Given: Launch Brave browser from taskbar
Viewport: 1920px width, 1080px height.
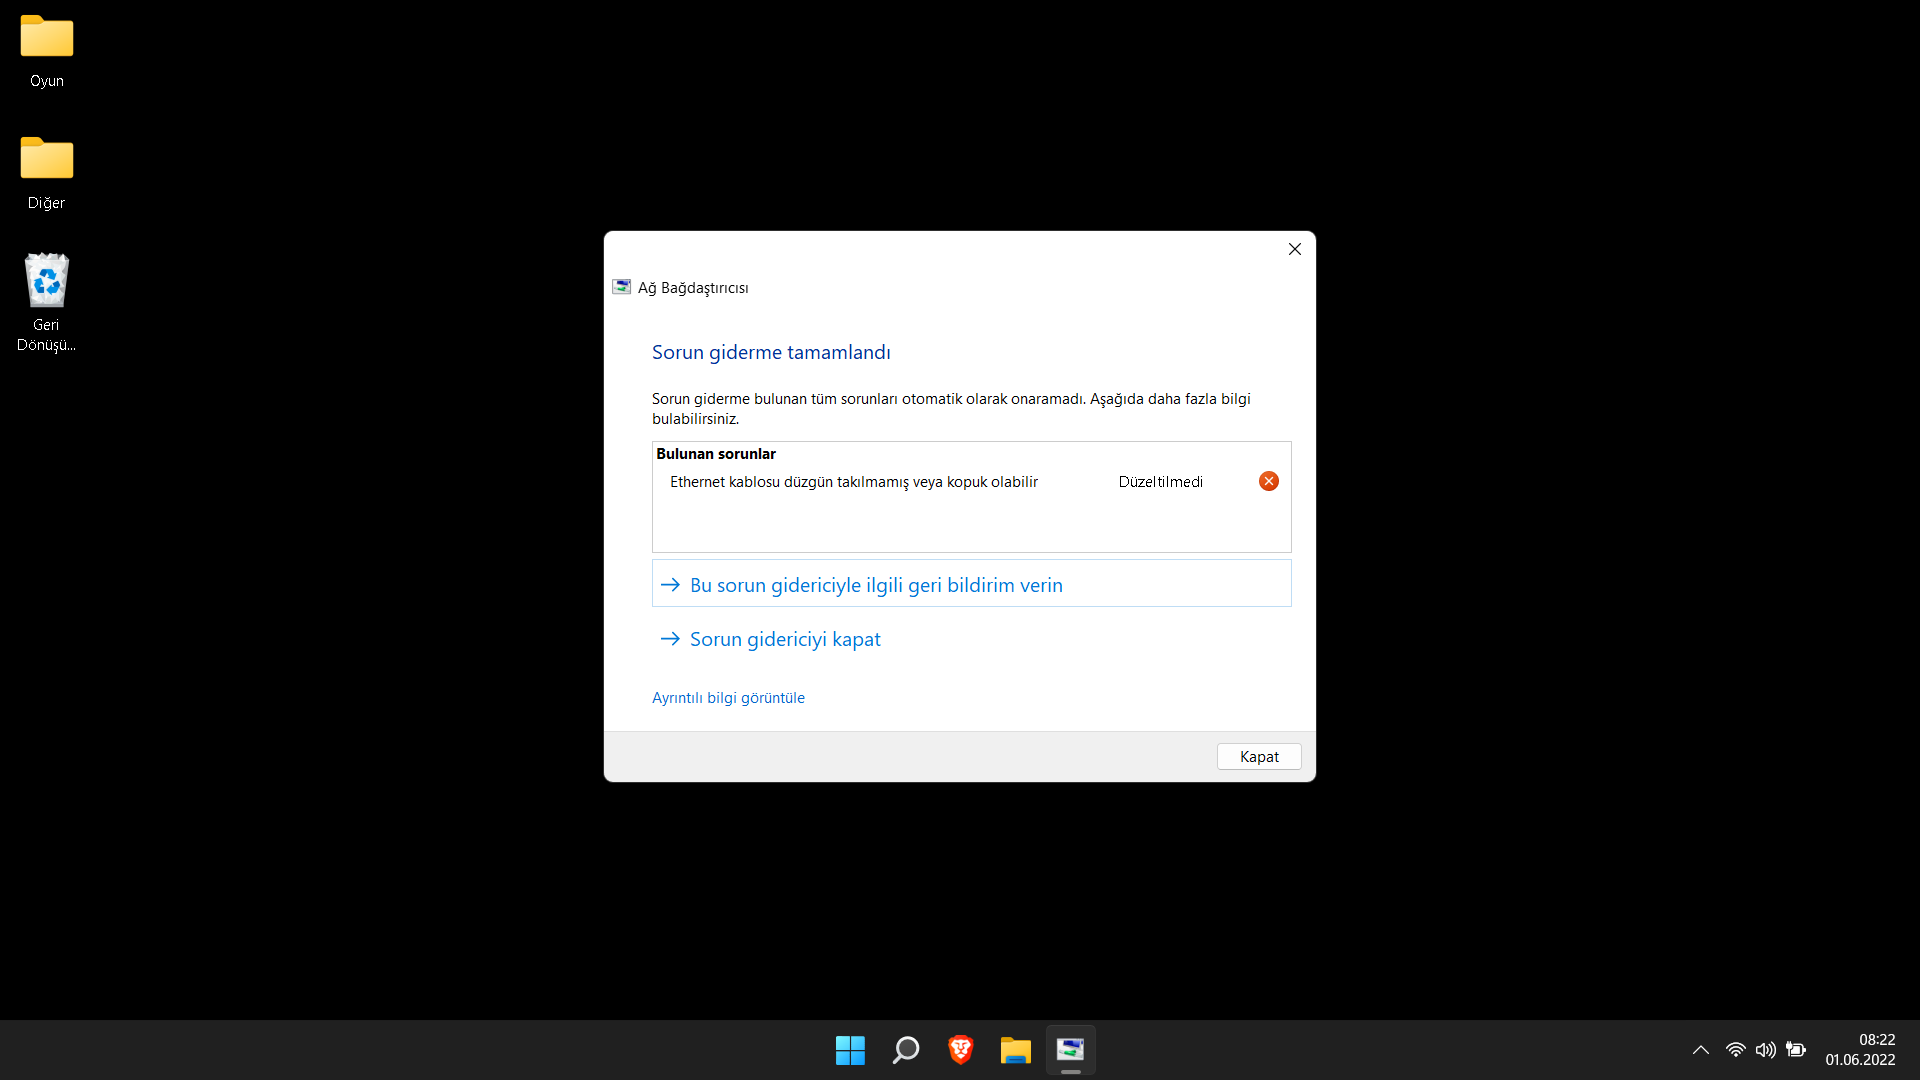Looking at the screenshot, I should pyautogui.click(x=961, y=1050).
